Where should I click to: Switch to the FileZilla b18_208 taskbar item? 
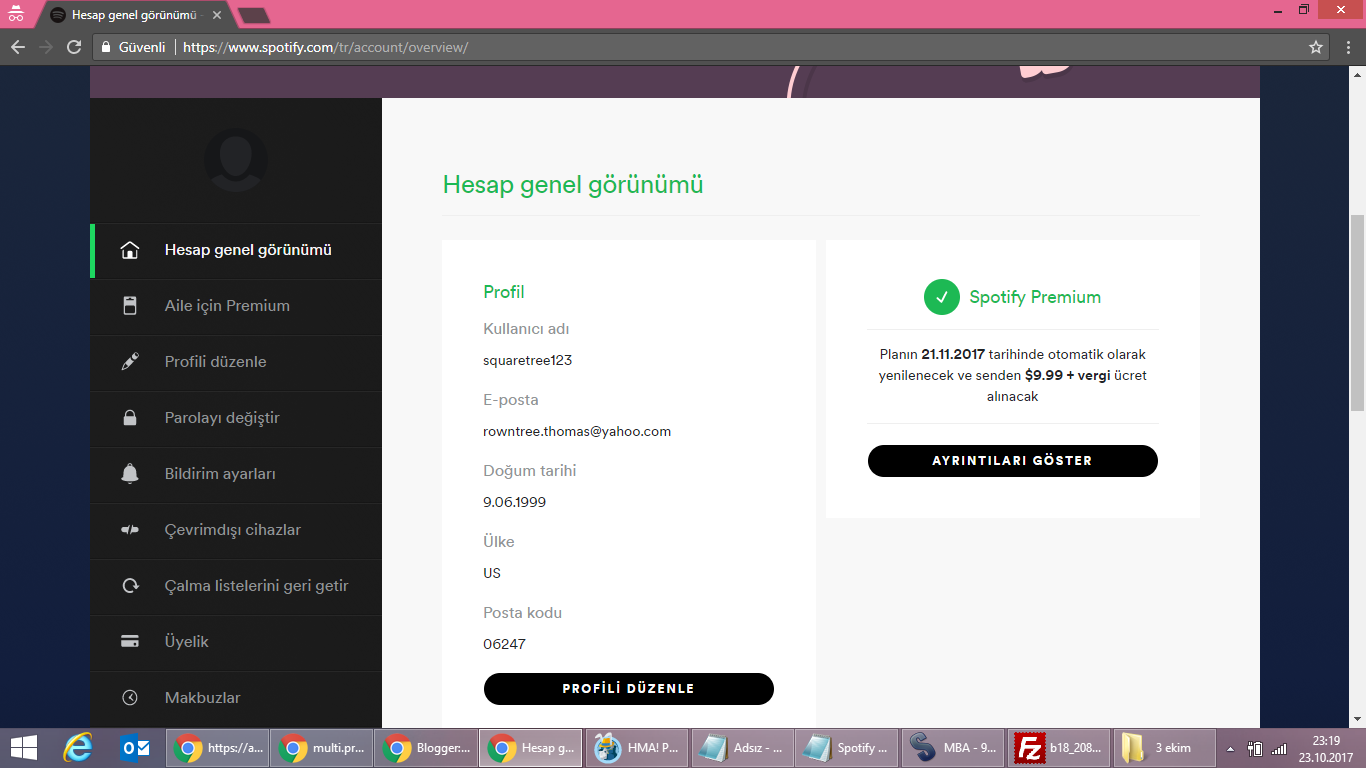1059,748
